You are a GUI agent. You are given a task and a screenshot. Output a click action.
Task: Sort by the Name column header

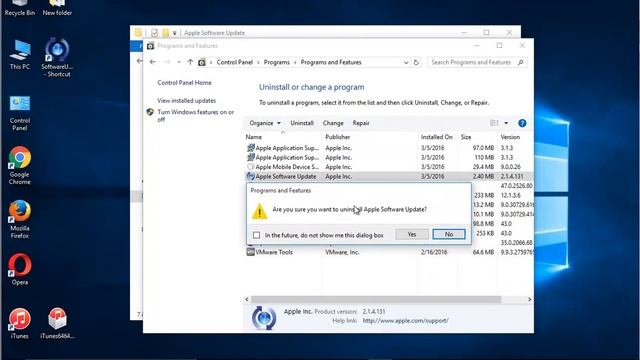(254, 137)
